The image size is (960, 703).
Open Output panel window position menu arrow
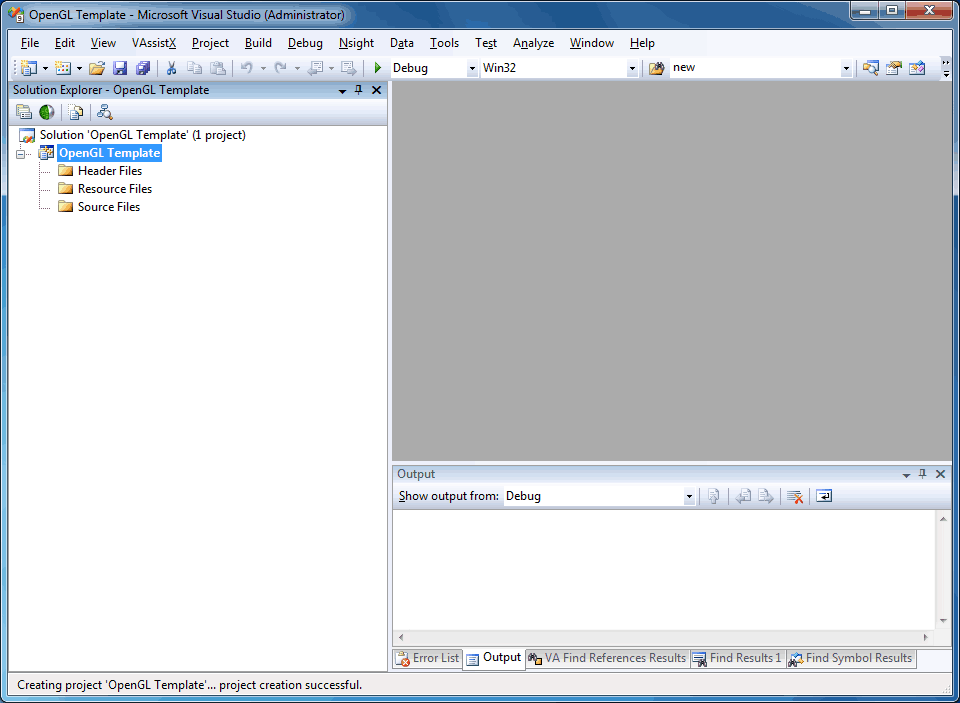point(906,475)
